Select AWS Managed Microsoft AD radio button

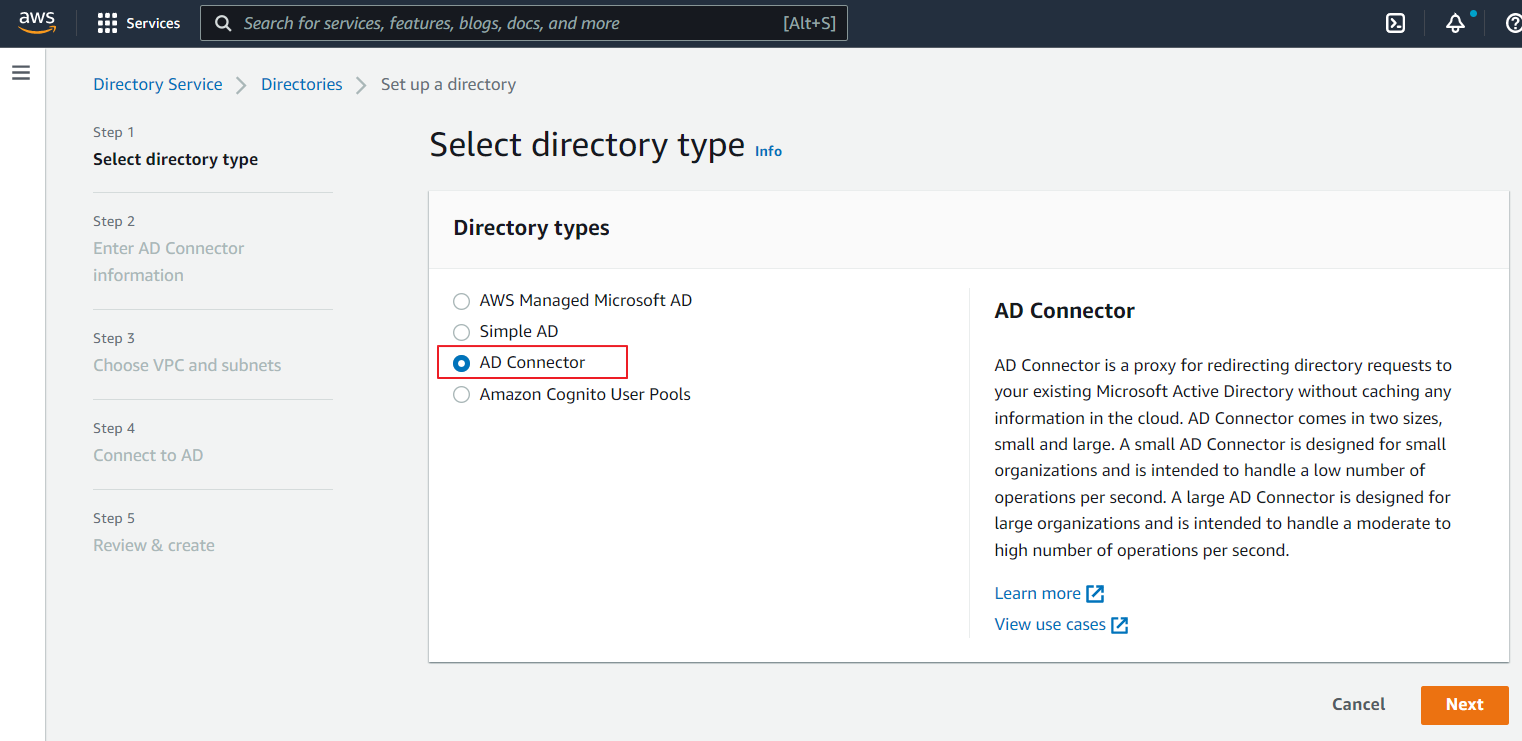461,301
